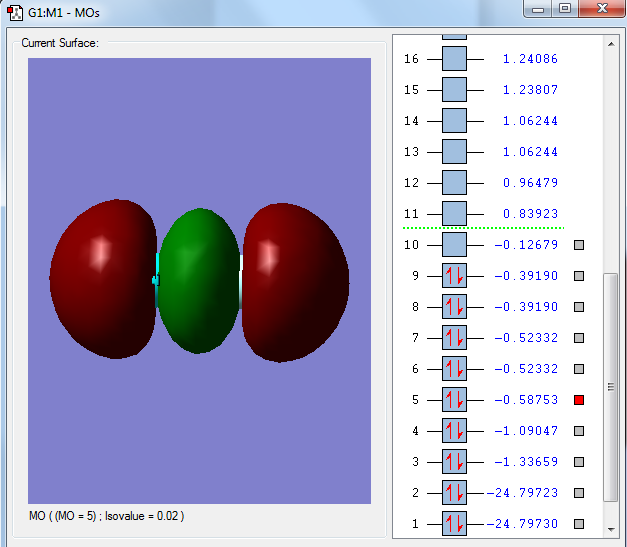Click scrollbar up arrow in orbital list
The image size is (627, 547).
tap(611, 44)
